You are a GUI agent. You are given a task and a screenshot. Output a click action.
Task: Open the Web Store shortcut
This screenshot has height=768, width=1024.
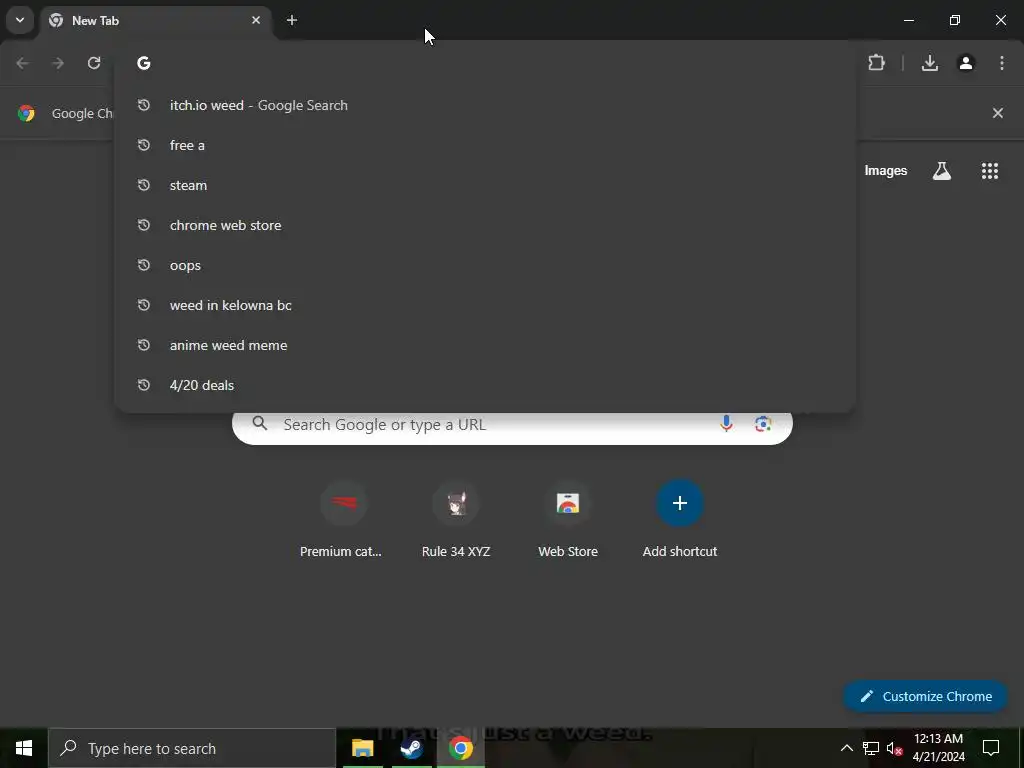click(568, 520)
